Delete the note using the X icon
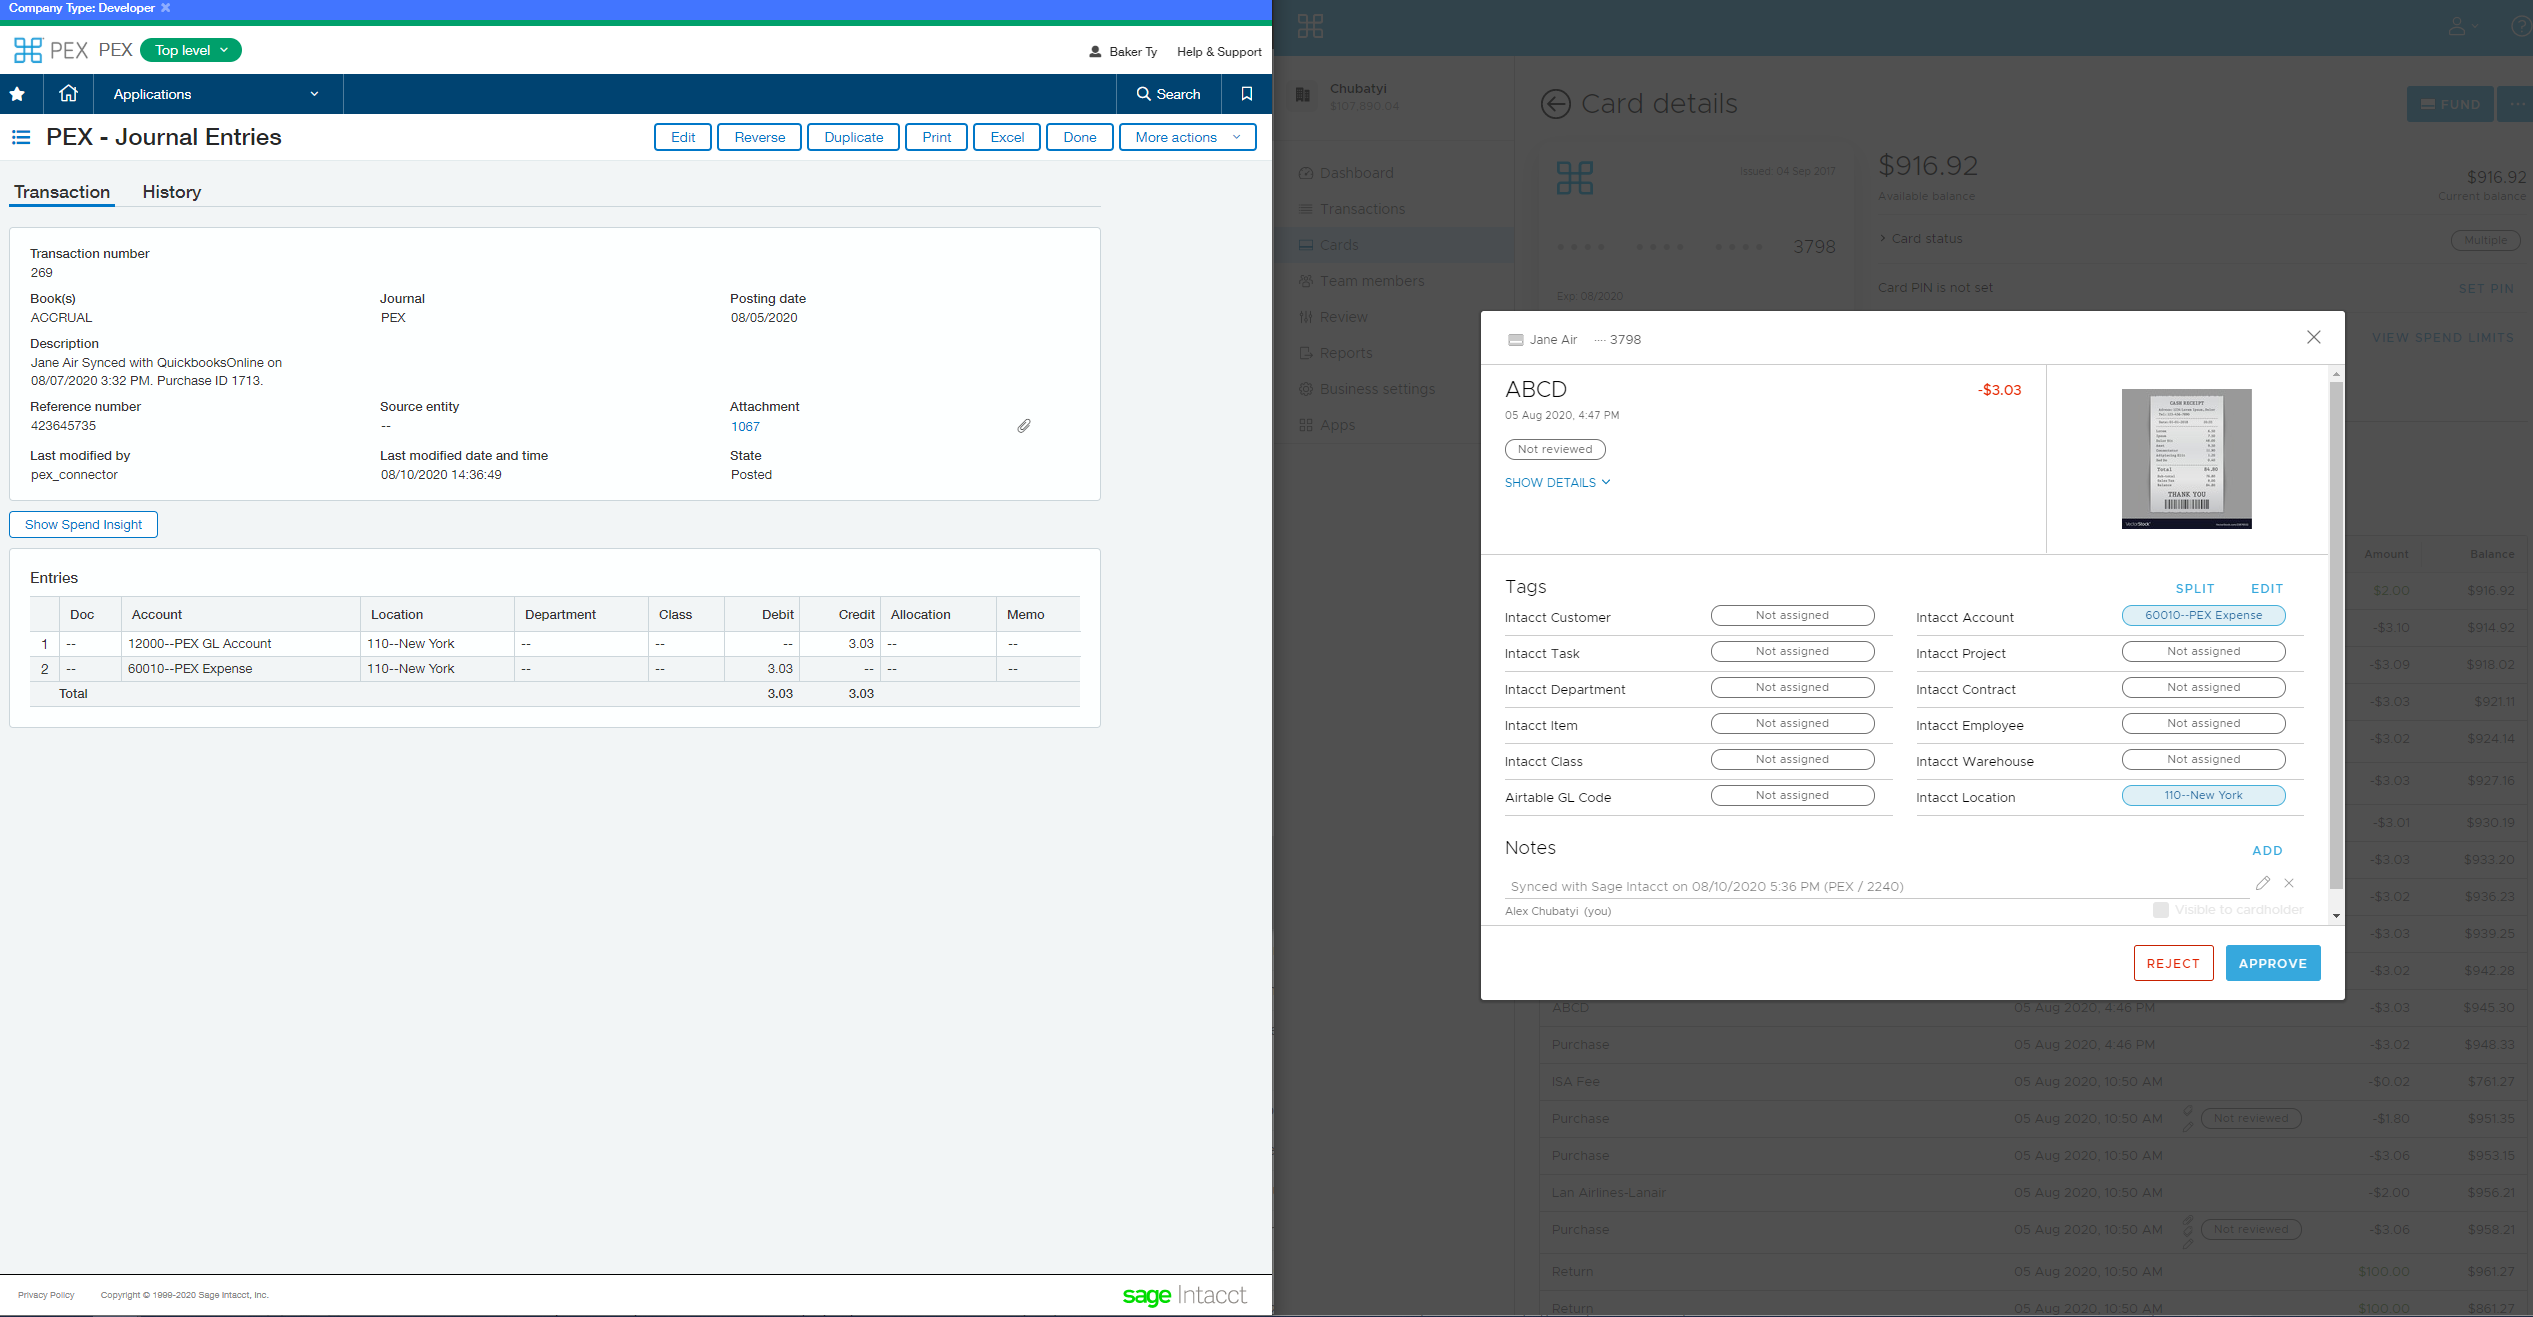This screenshot has height=1317, width=2533. (x=2289, y=883)
